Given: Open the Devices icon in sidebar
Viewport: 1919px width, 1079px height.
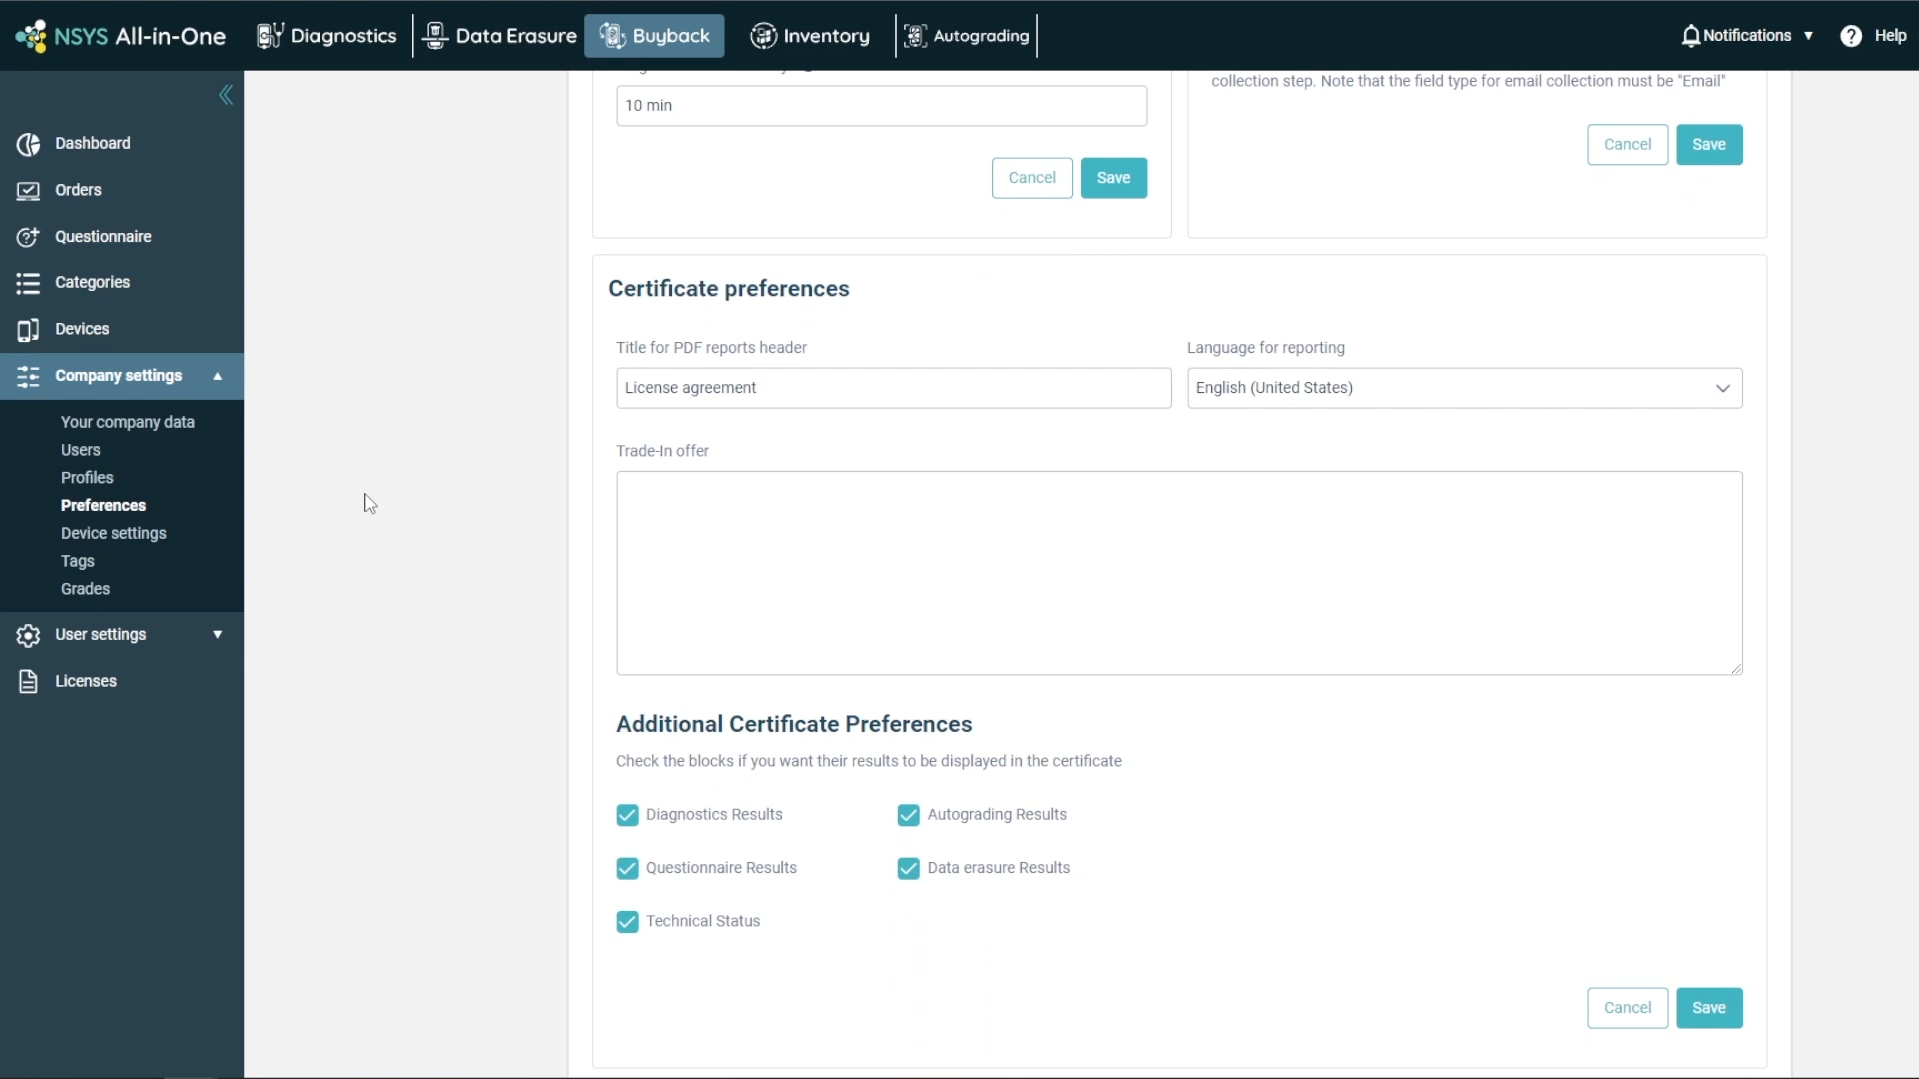Looking at the screenshot, I should point(28,329).
